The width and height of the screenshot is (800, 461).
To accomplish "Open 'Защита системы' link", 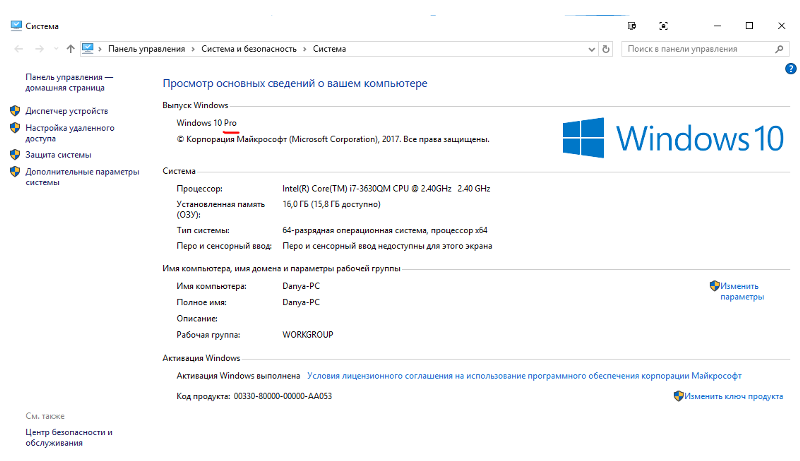I will tap(58, 155).
